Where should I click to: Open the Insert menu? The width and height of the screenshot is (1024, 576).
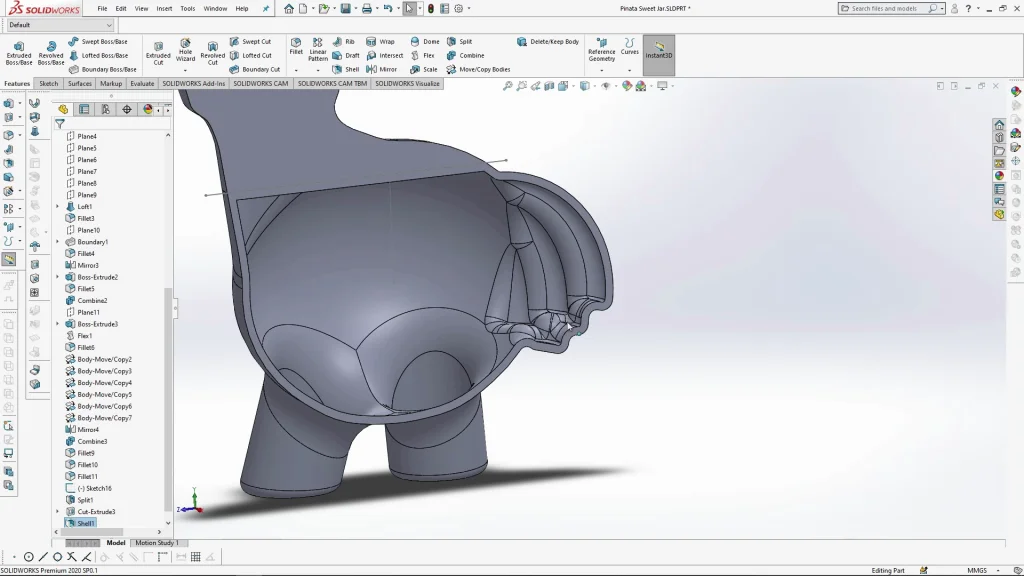(164, 8)
